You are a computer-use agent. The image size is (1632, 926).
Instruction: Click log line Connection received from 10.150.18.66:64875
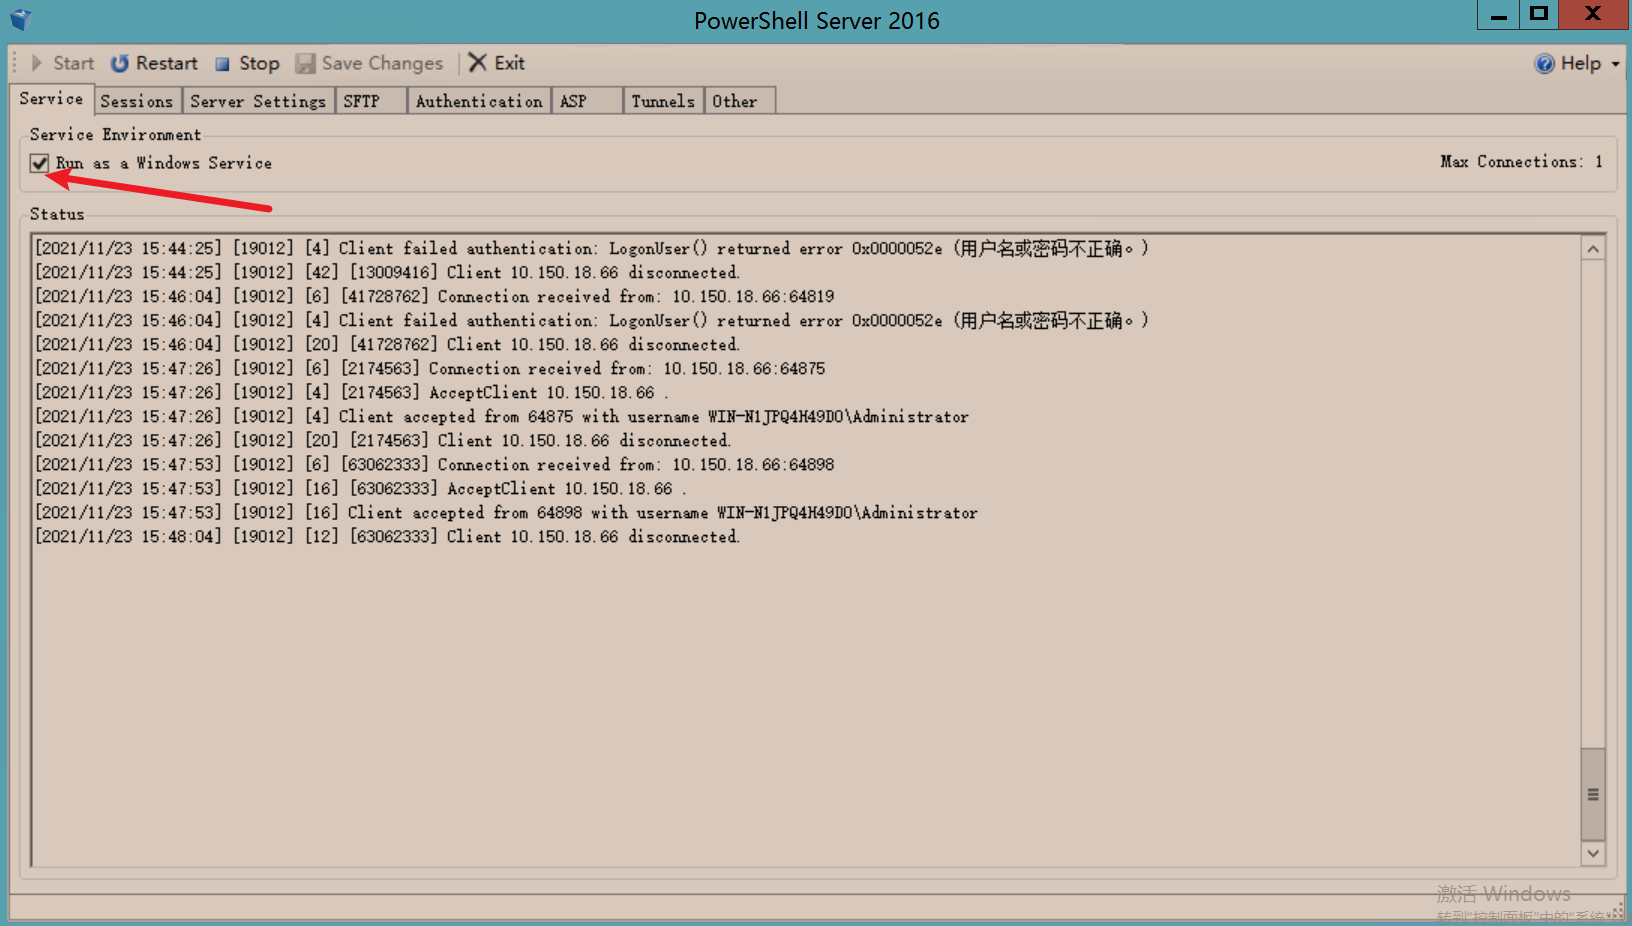(x=430, y=368)
